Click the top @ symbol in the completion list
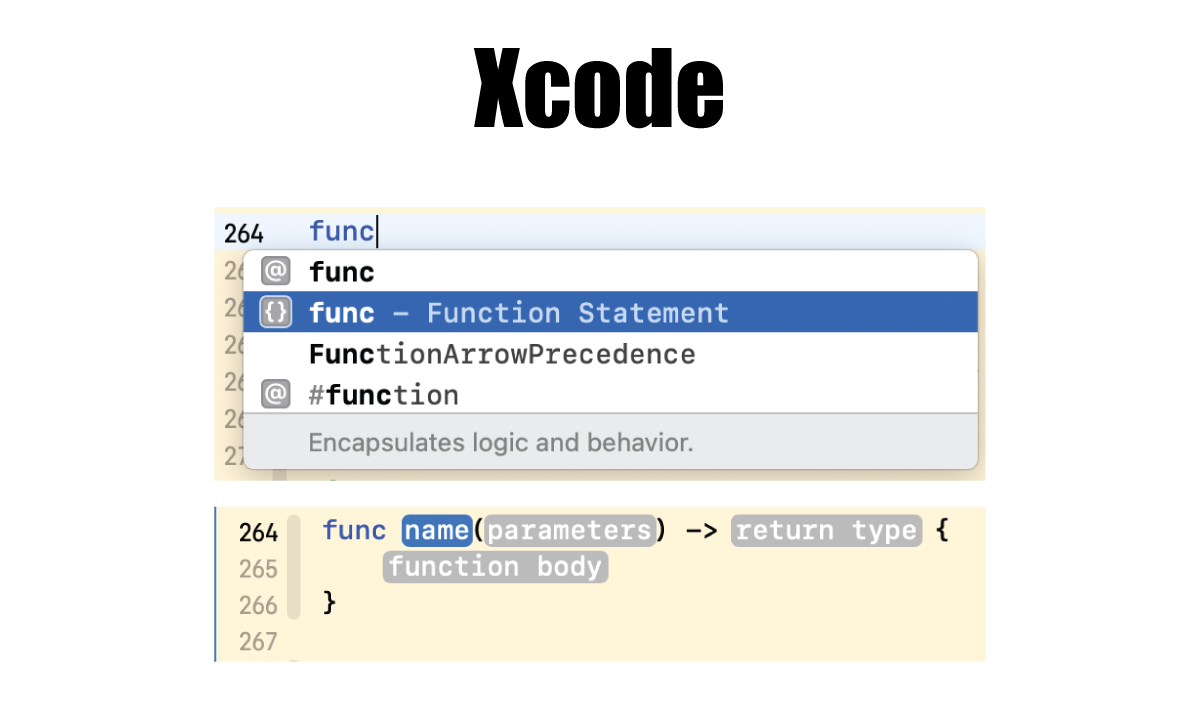Screen dimensions: 1200x724 275,271
